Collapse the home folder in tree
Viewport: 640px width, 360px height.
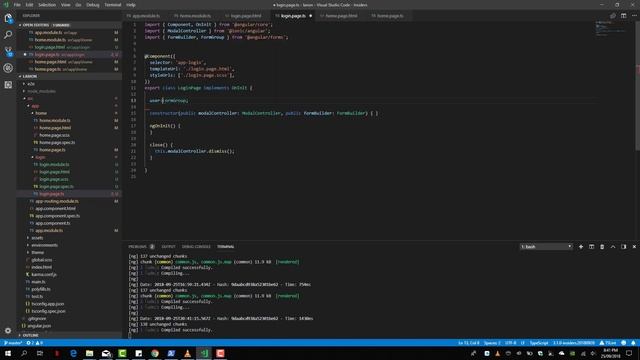pos(40,113)
